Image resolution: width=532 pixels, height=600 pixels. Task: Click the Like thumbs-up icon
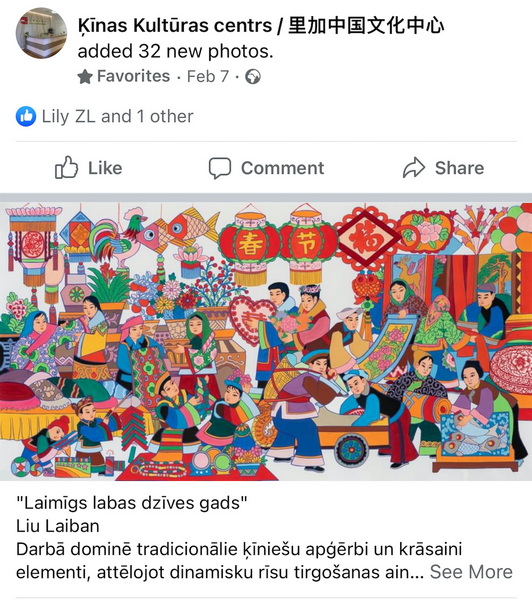tap(66, 167)
